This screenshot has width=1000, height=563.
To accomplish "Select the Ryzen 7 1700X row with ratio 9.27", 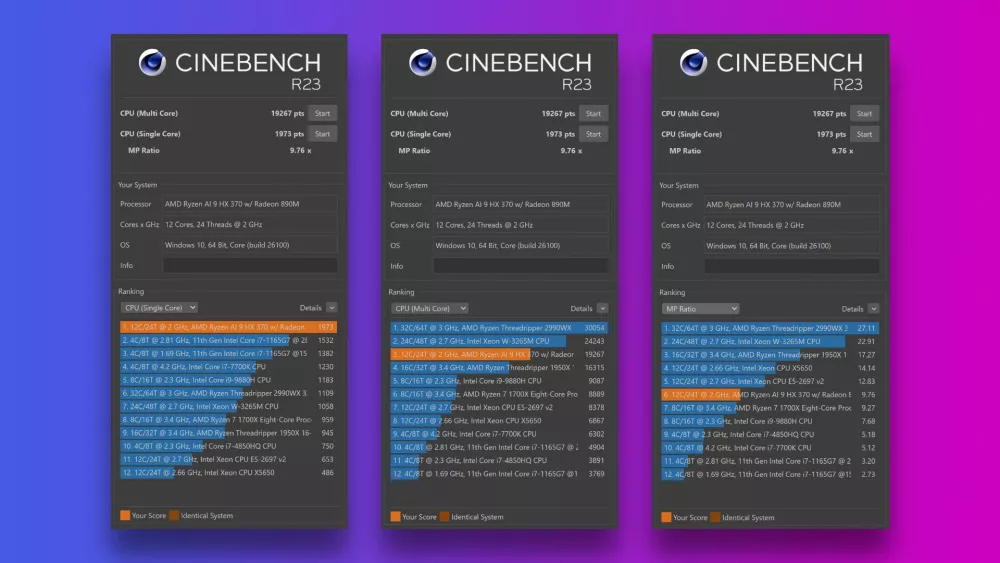I will point(770,408).
